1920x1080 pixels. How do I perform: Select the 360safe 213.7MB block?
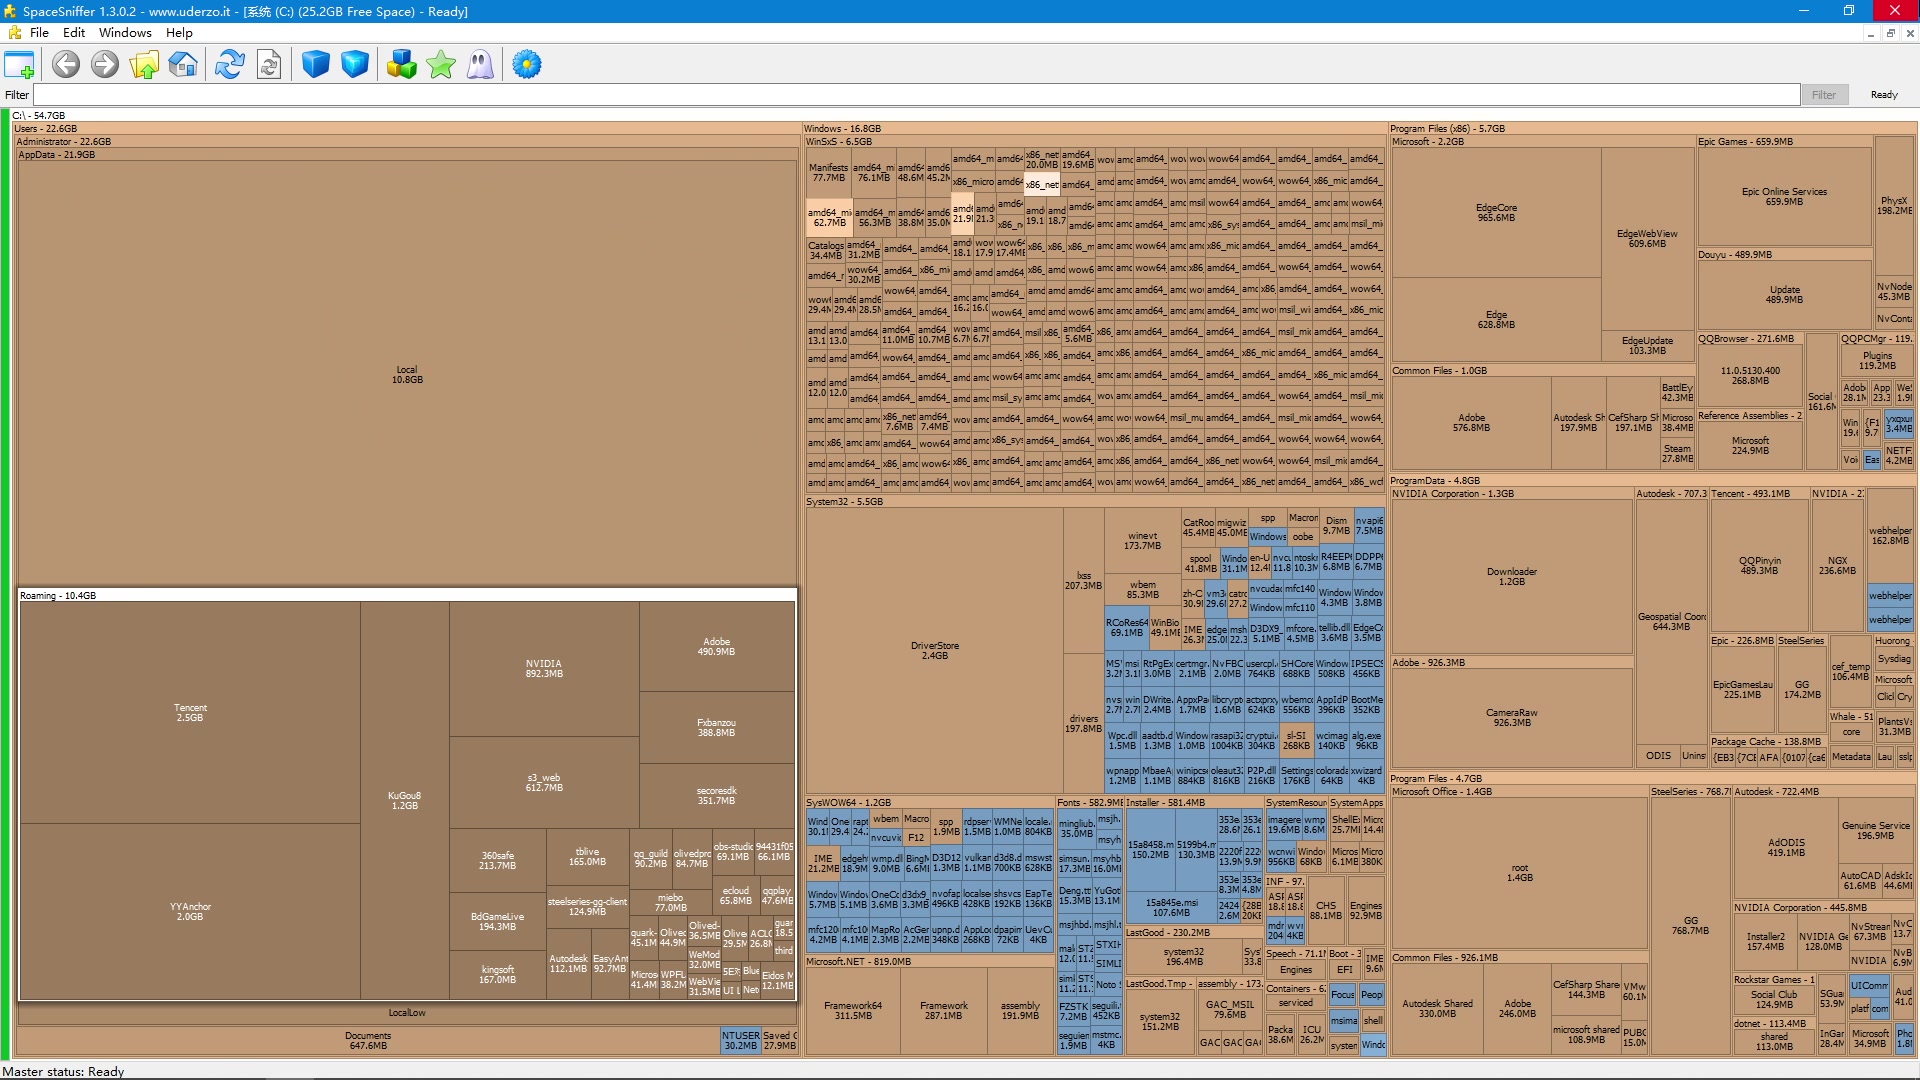point(498,860)
